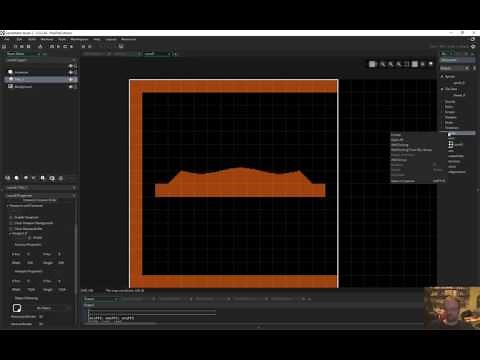
Task: Open the Tools menu
Action: coord(62,39)
